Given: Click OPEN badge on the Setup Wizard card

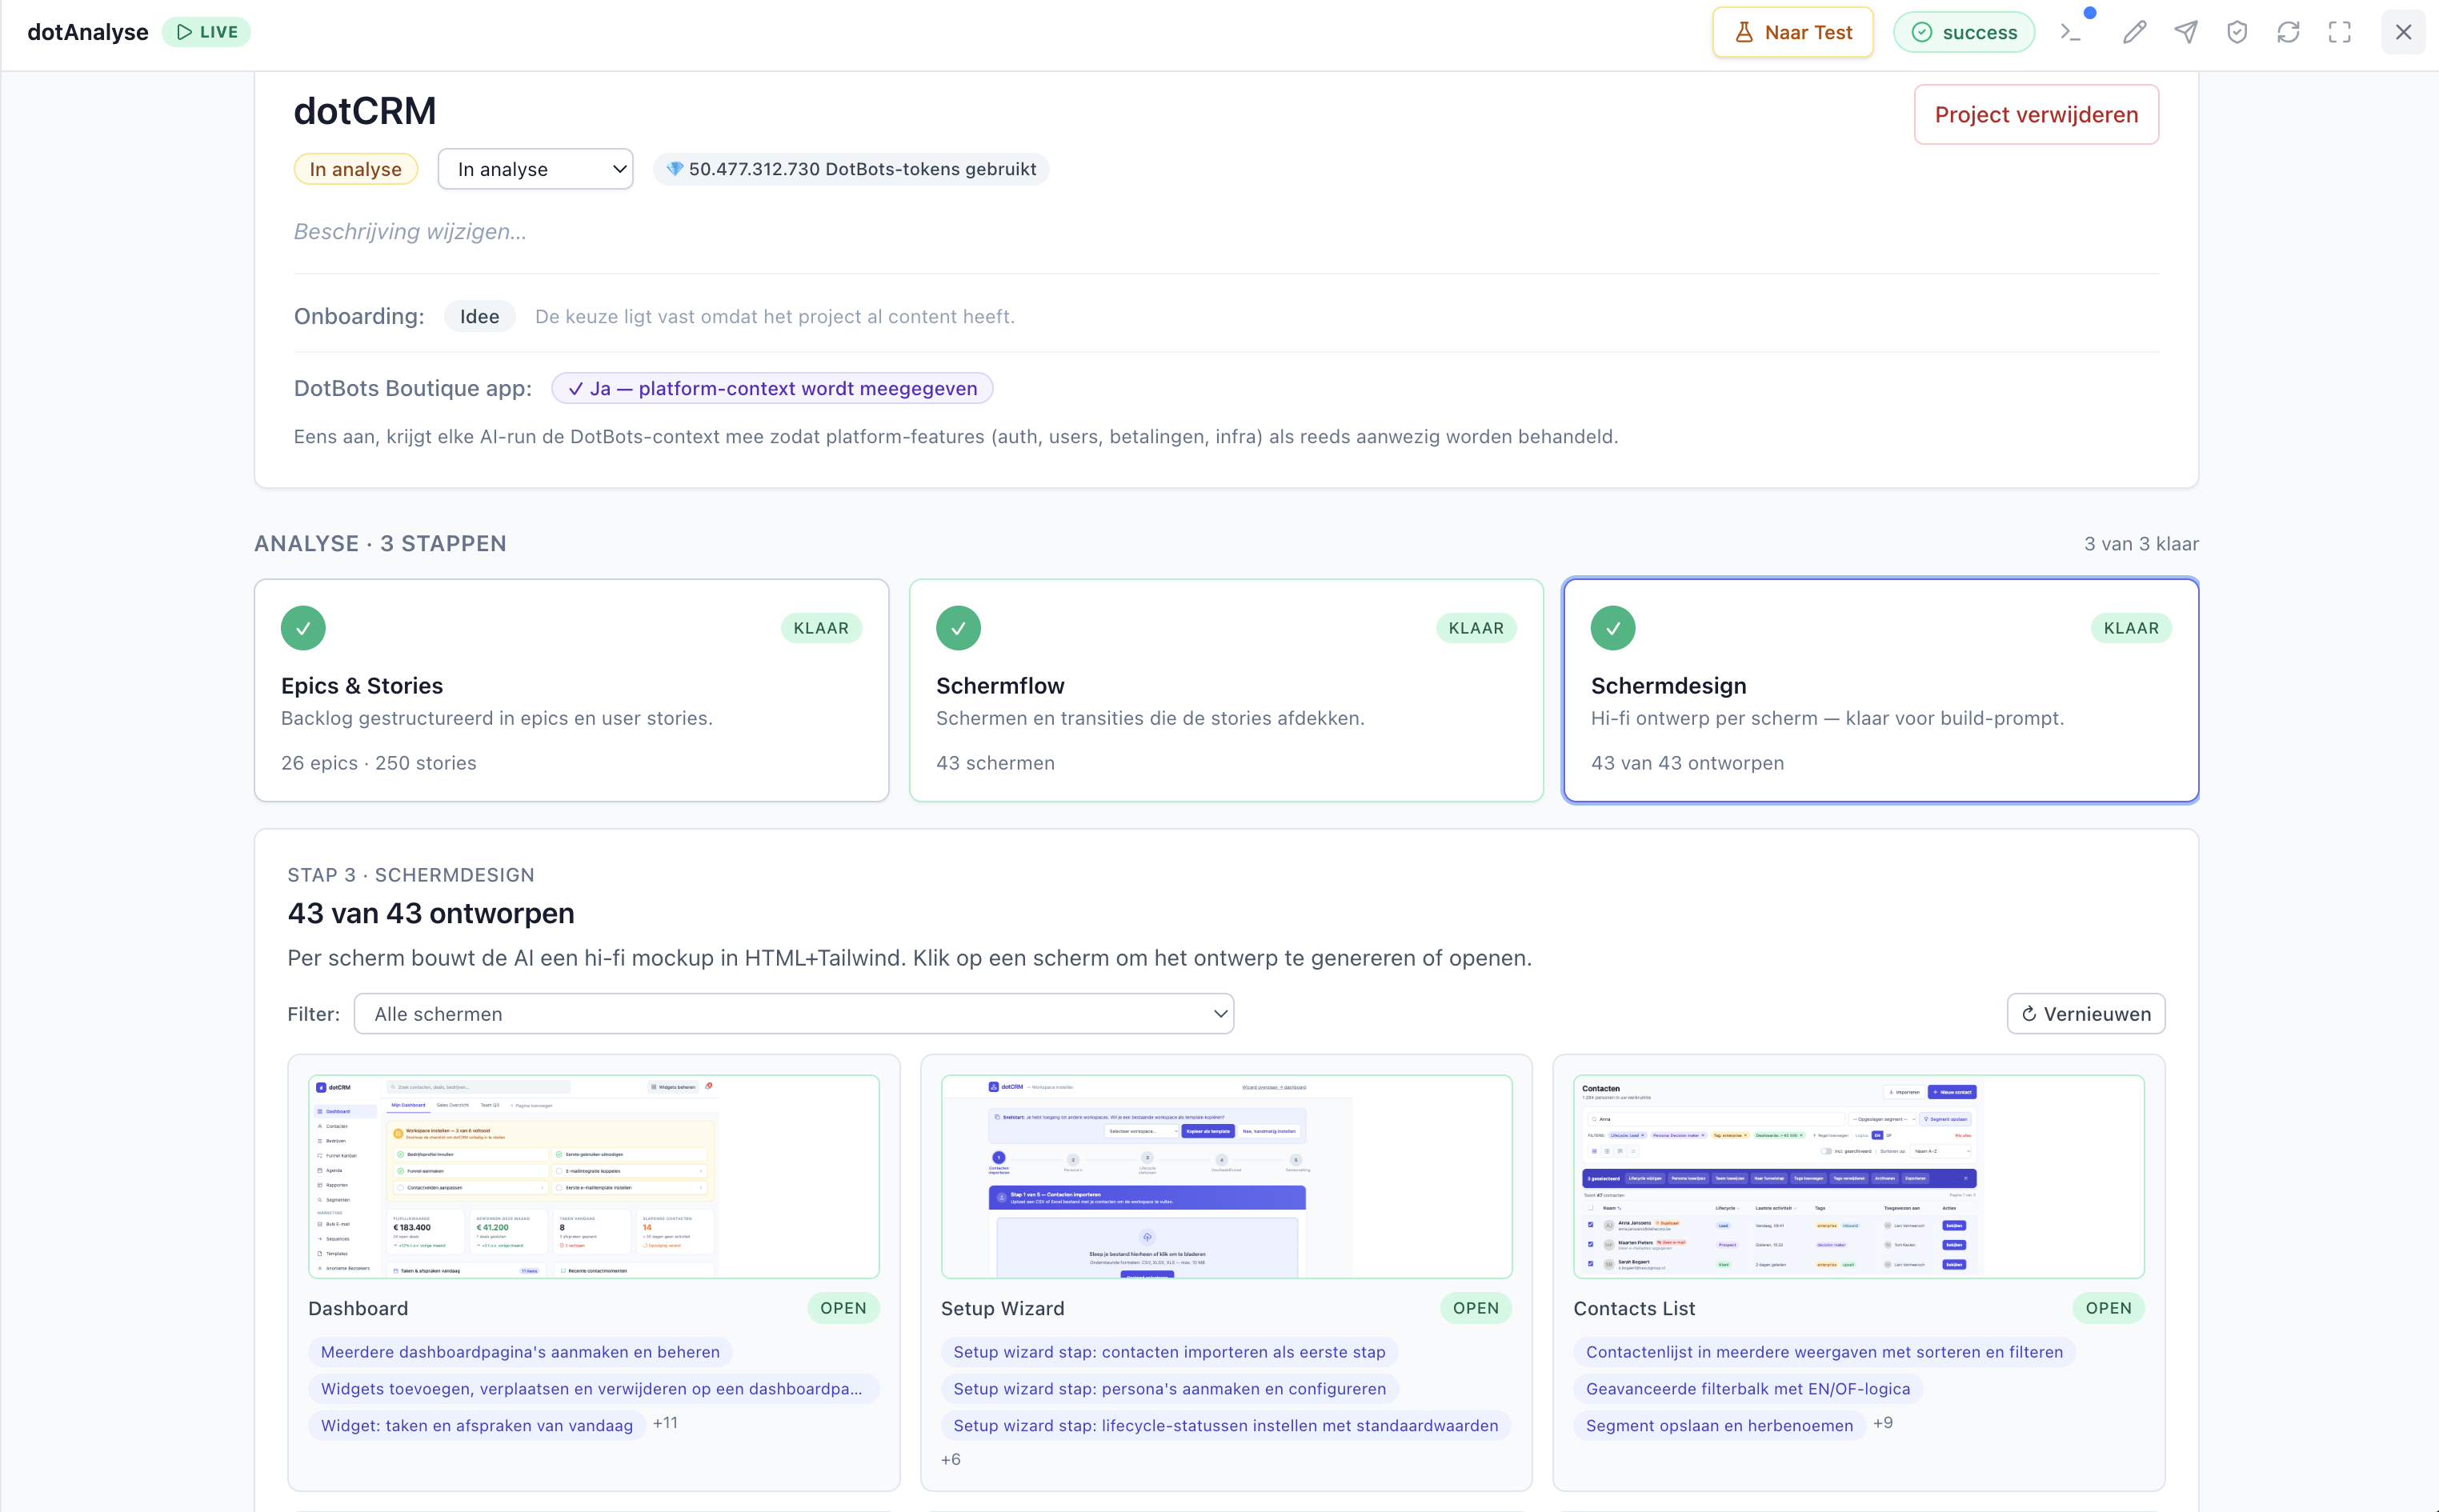Looking at the screenshot, I should [1476, 1308].
